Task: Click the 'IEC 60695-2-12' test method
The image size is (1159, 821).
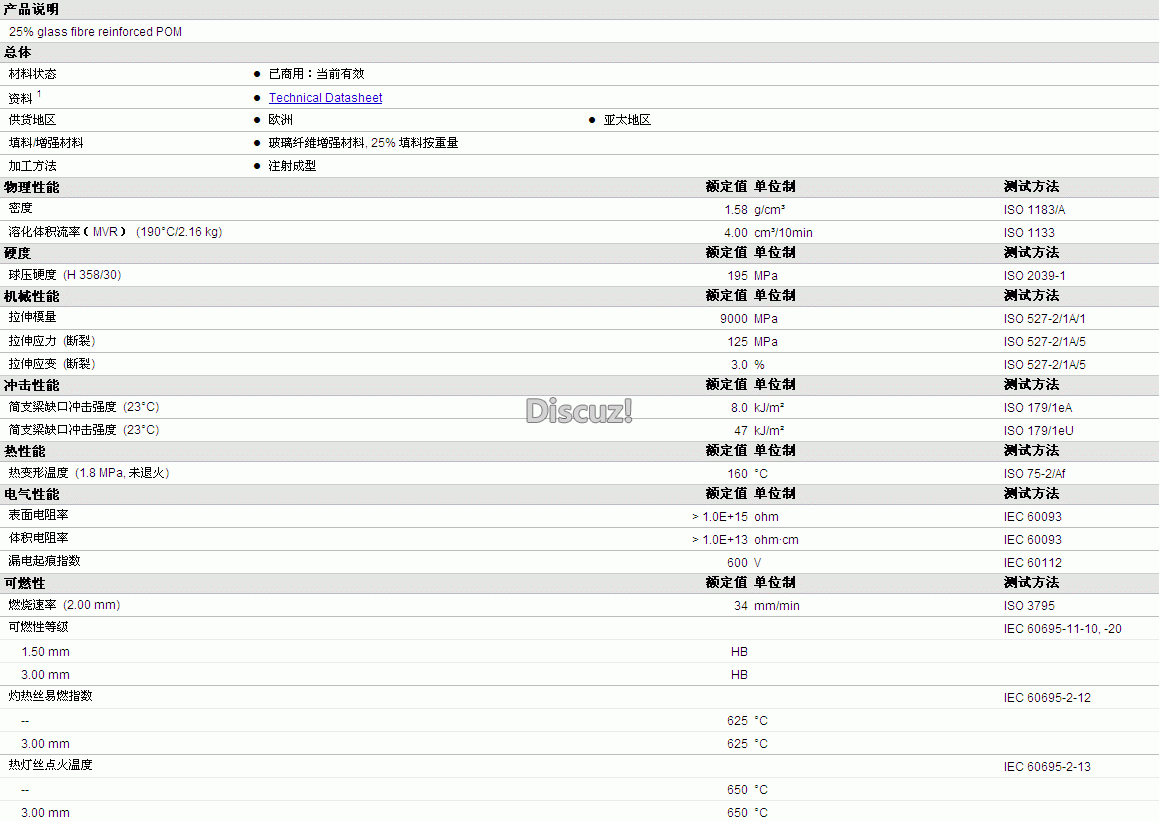Action: [x=1047, y=698]
